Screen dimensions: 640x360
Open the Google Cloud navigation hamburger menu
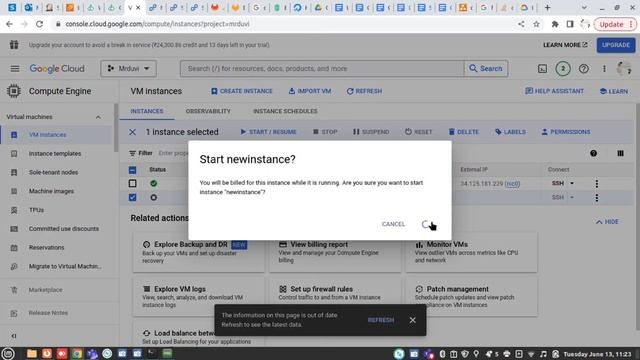15,69
